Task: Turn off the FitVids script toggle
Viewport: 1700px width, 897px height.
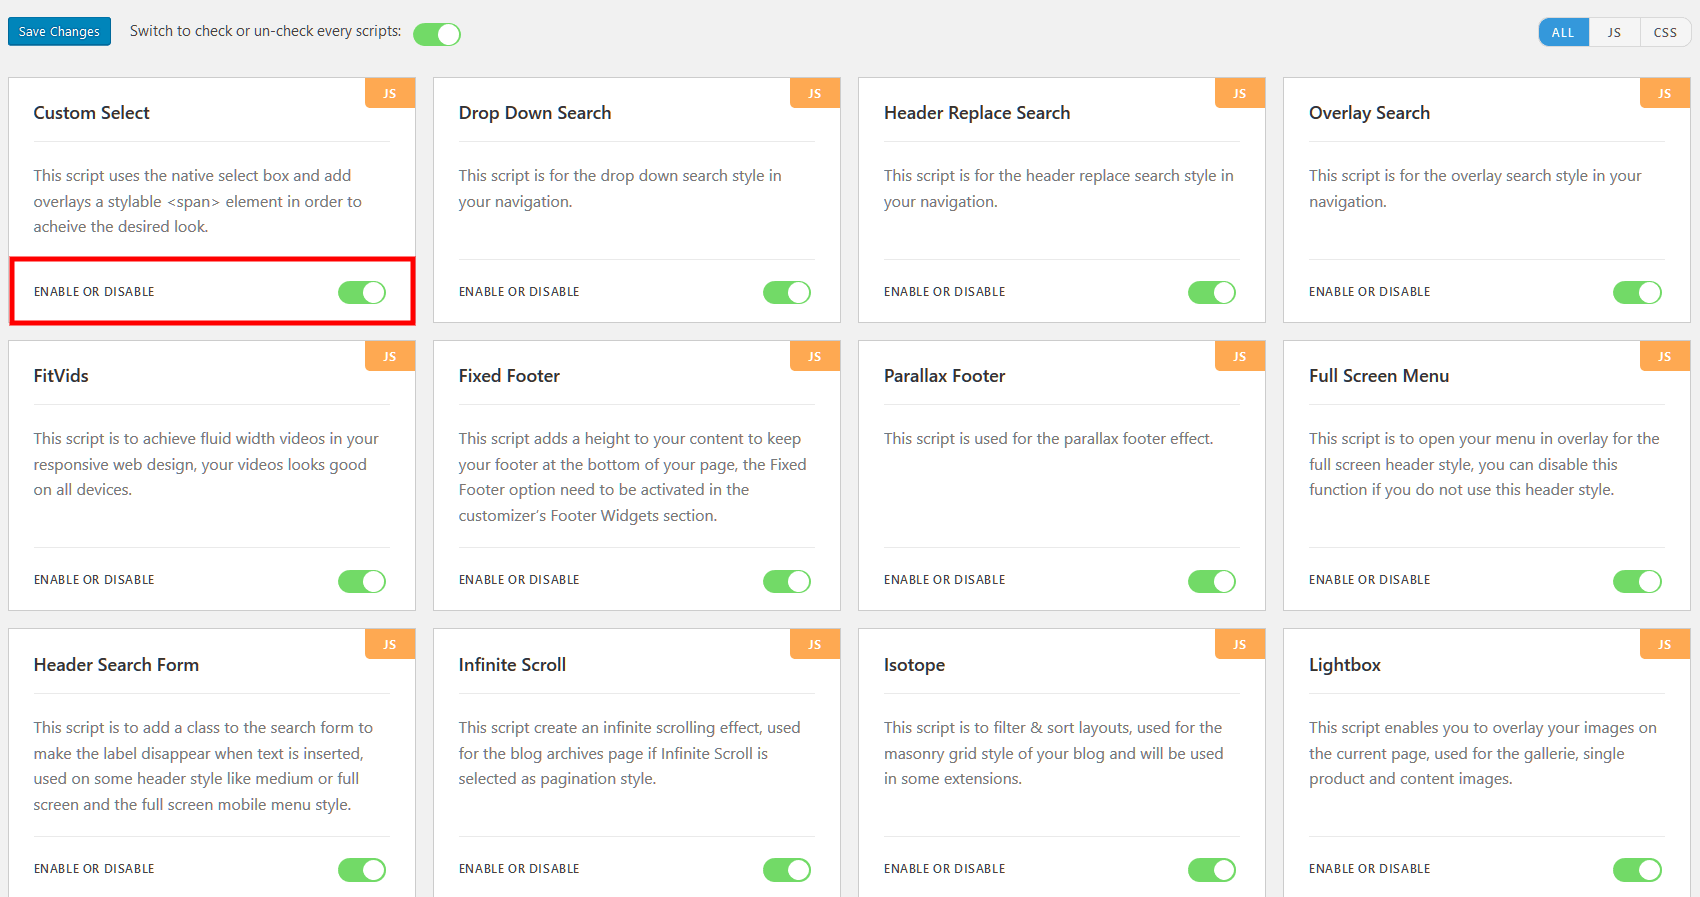Action: point(362,581)
